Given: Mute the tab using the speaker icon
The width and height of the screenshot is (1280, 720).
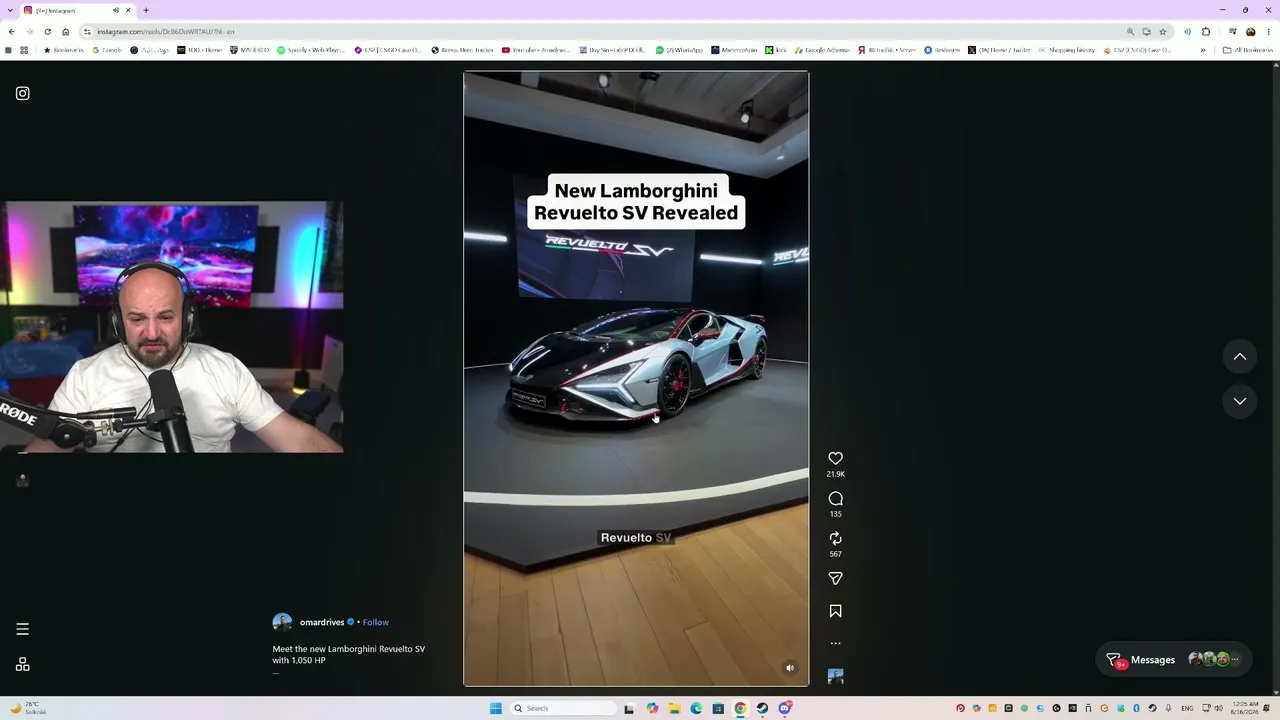Looking at the screenshot, I should pyautogui.click(x=116, y=10).
